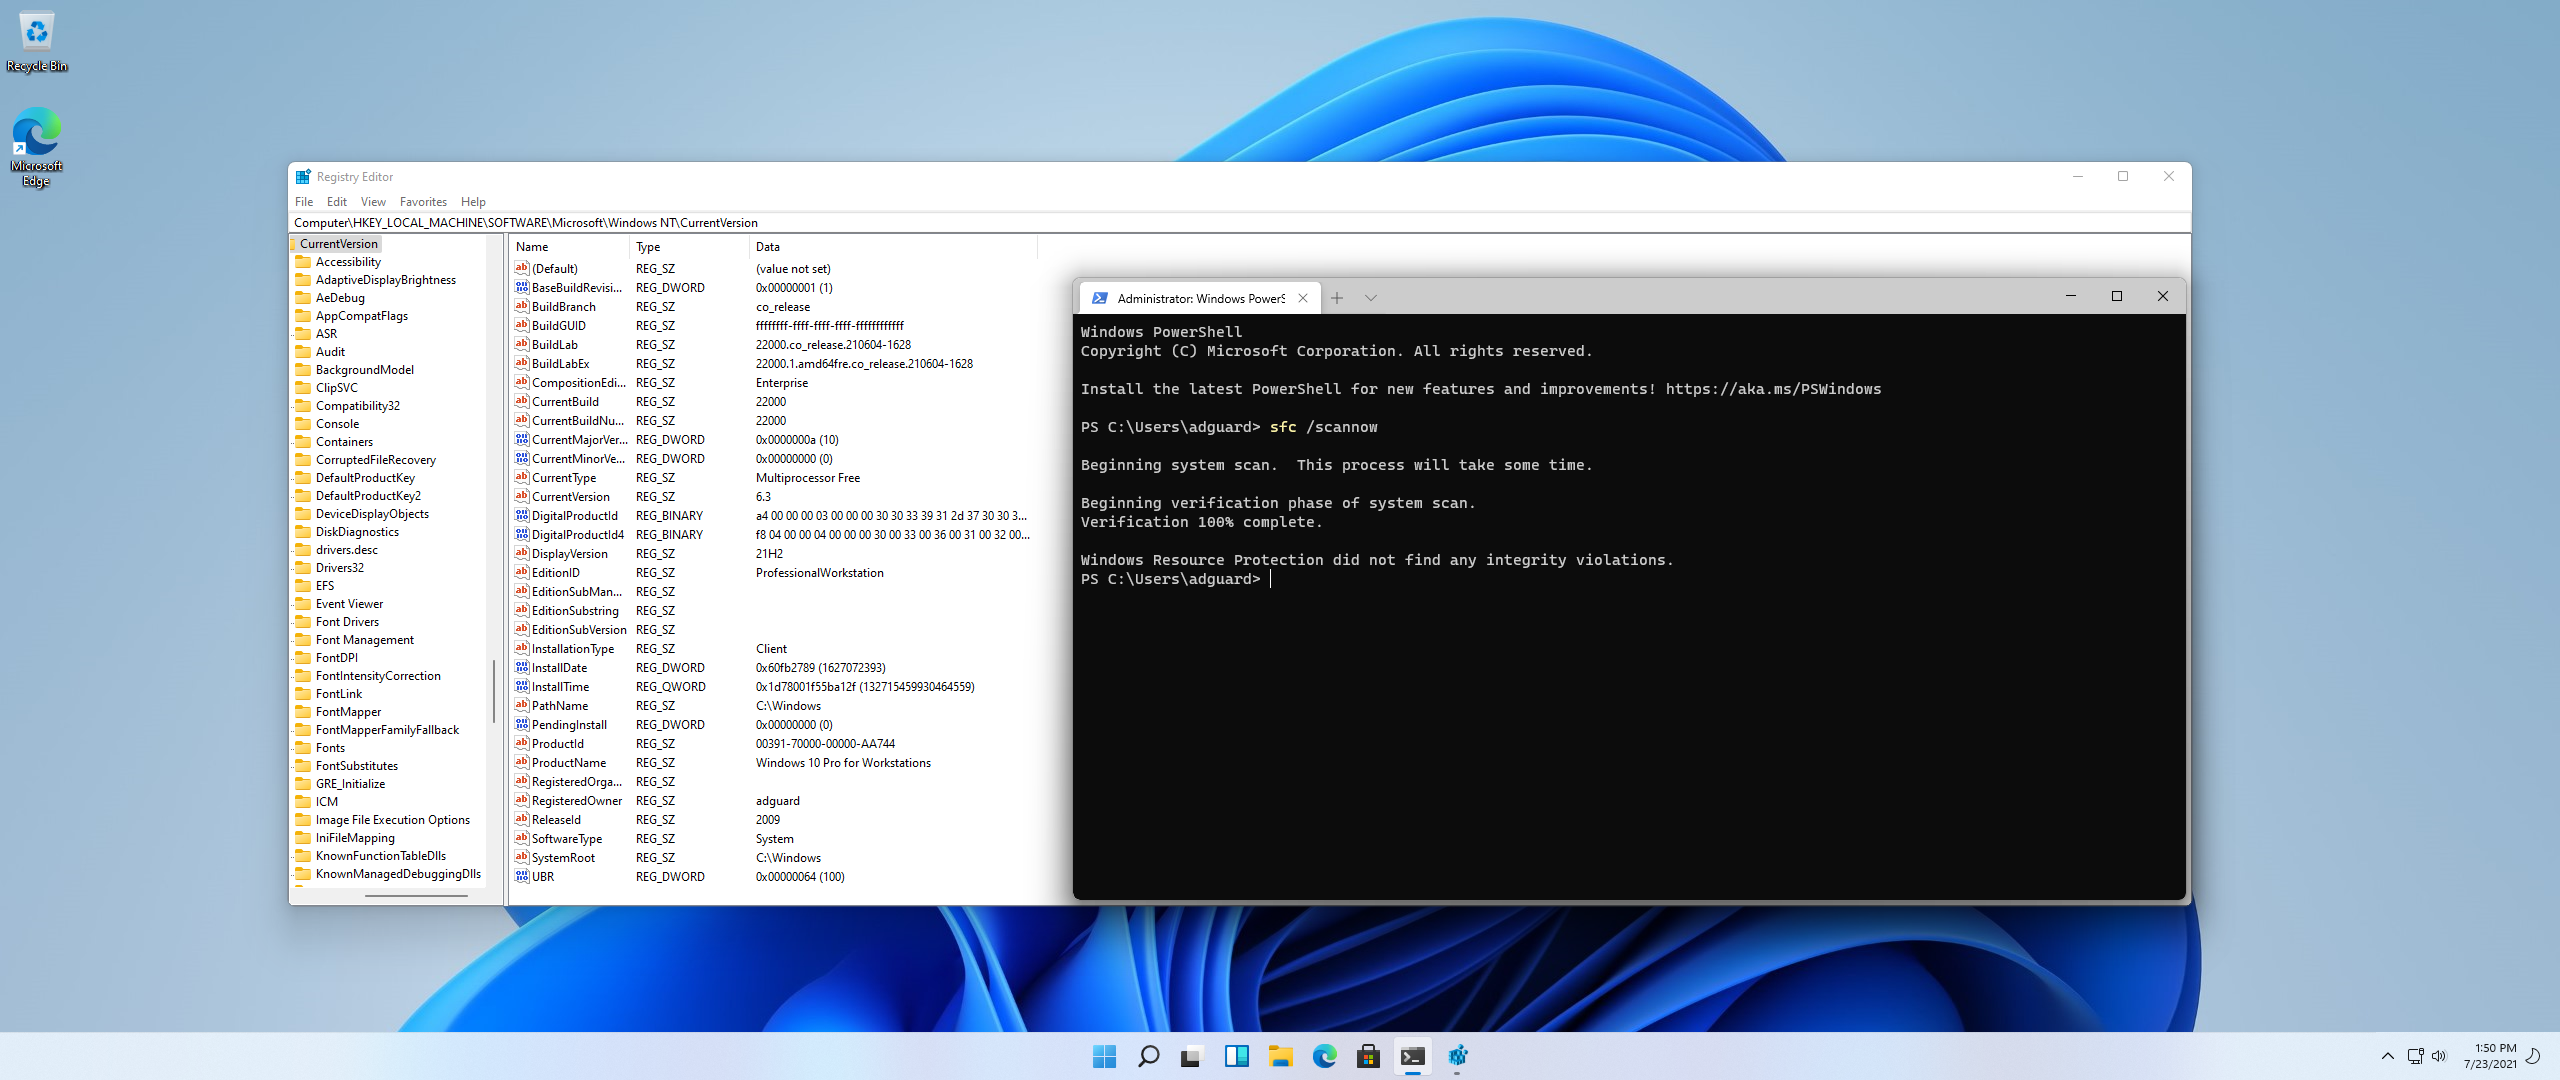Click the sfc /scannow command text

[x=1323, y=427]
